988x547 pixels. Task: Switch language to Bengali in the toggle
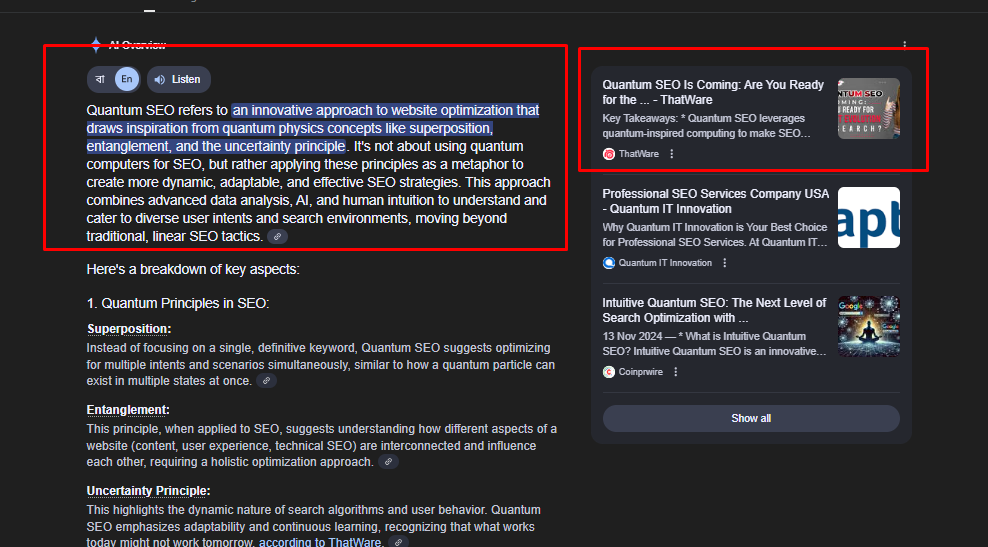click(x=100, y=79)
